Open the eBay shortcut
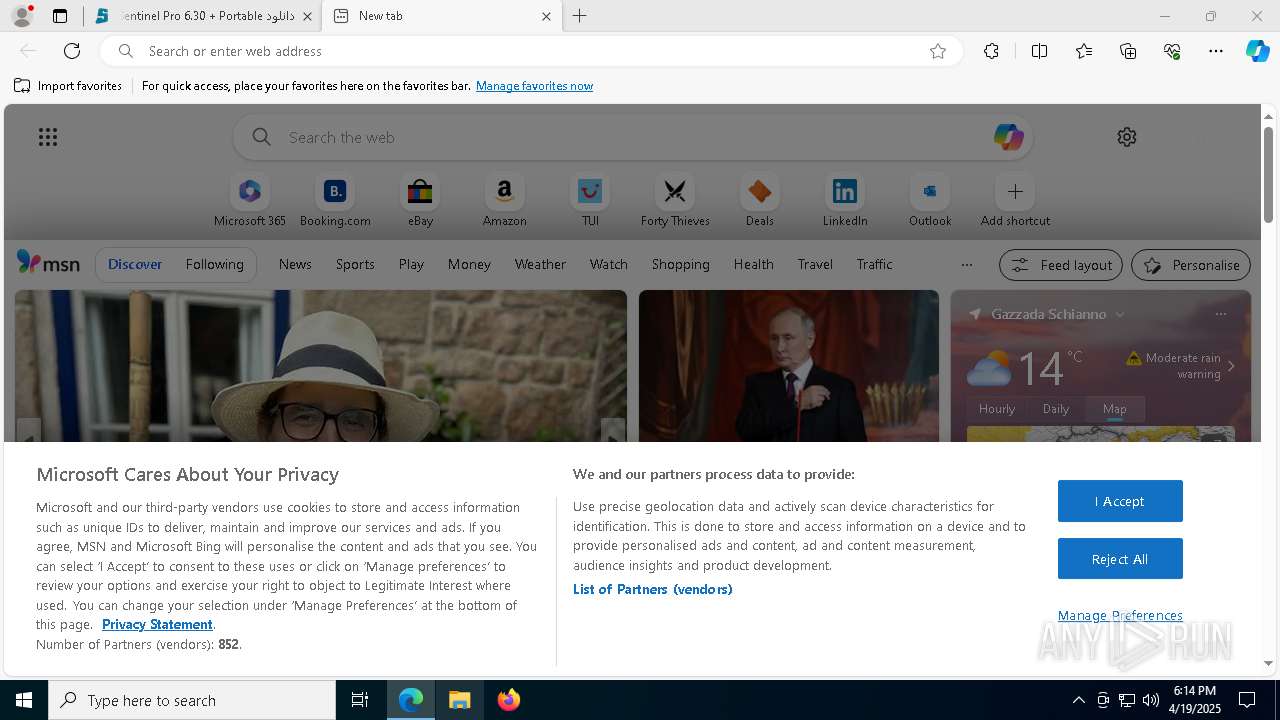The width and height of the screenshot is (1280, 720). pyautogui.click(x=420, y=201)
